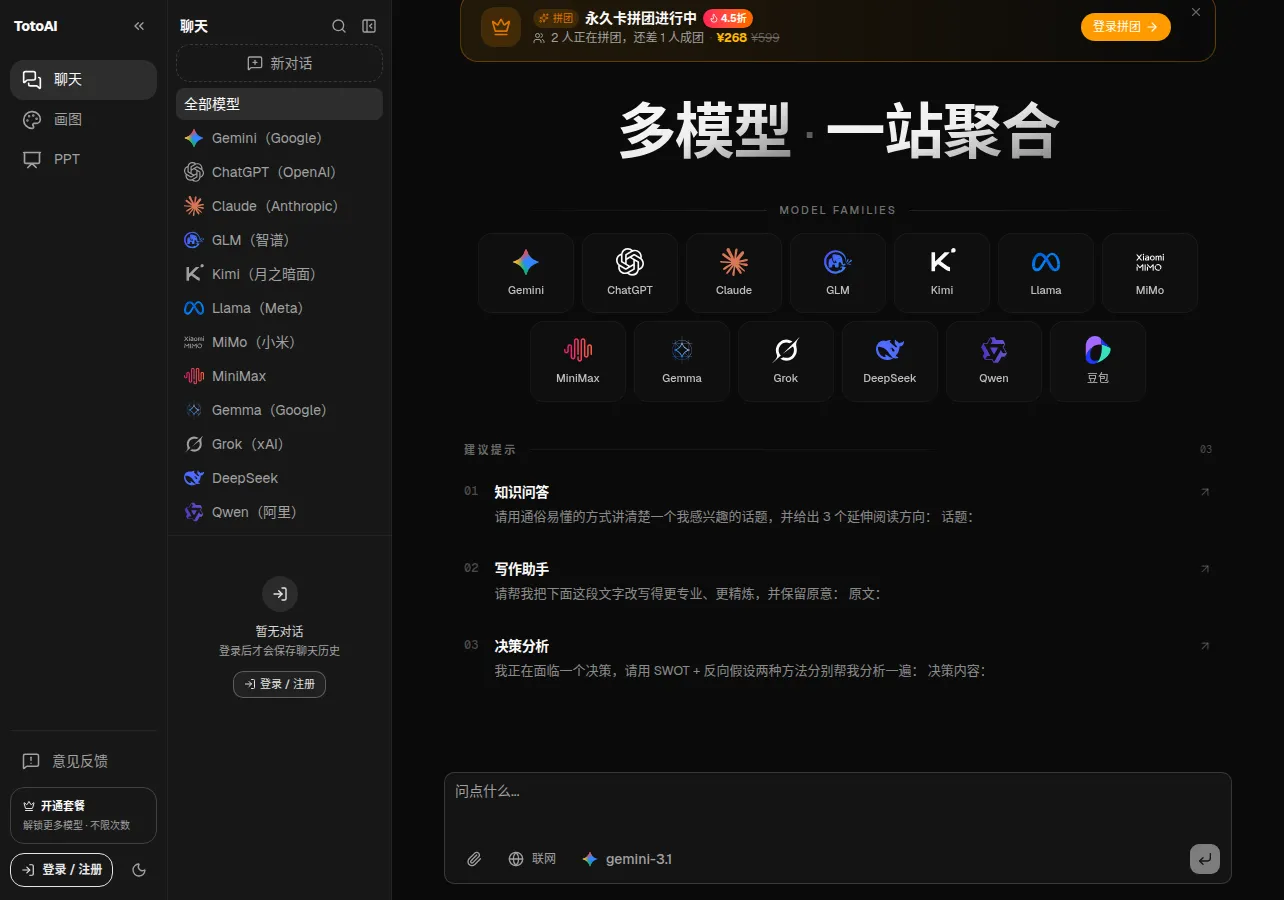Open the 开通套餐 plan card
1284x900 pixels.
[x=83, y=815]
